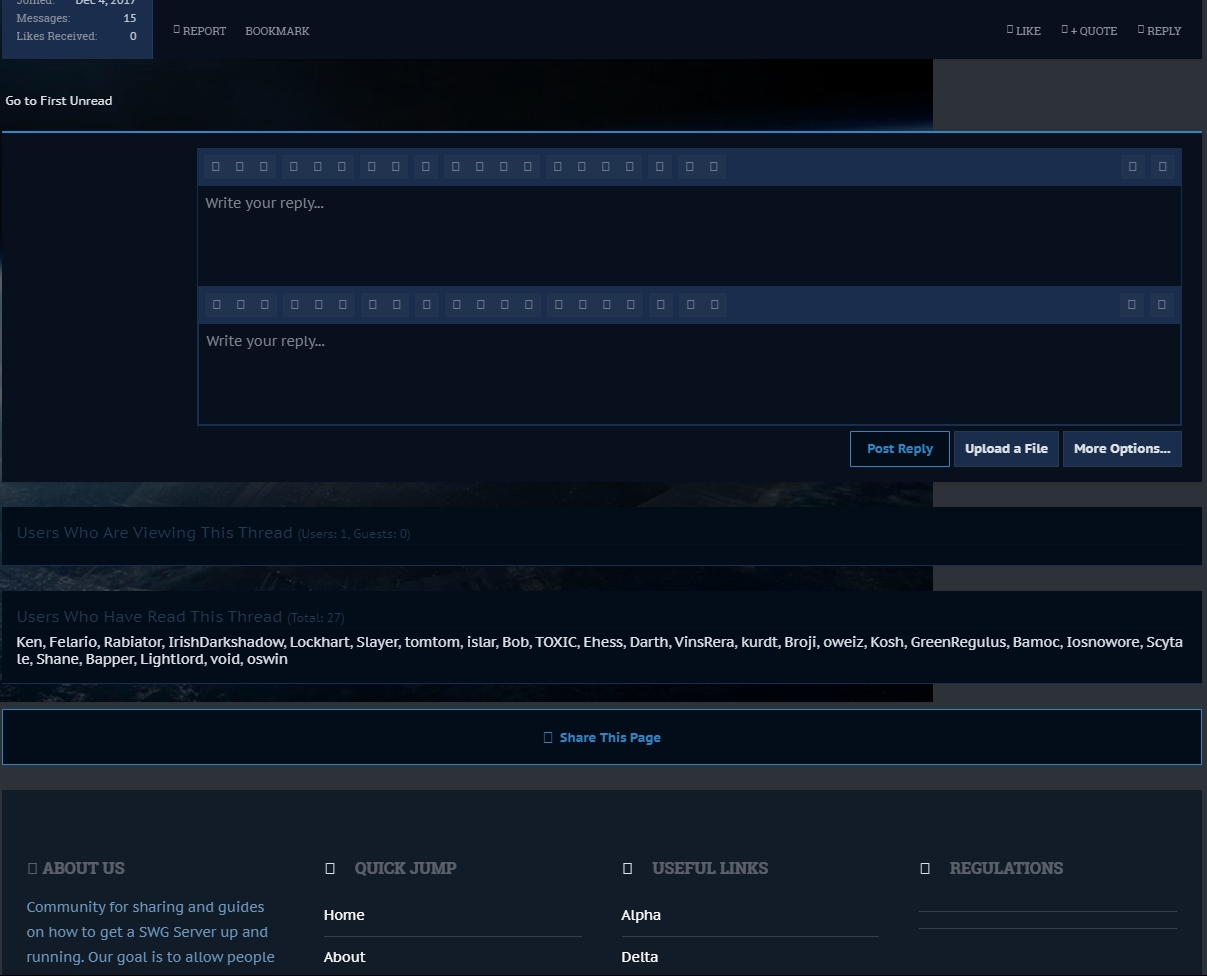Click Unlink in the upper editor toolbar
The image size is (1207, 976).
click(396, 167)
